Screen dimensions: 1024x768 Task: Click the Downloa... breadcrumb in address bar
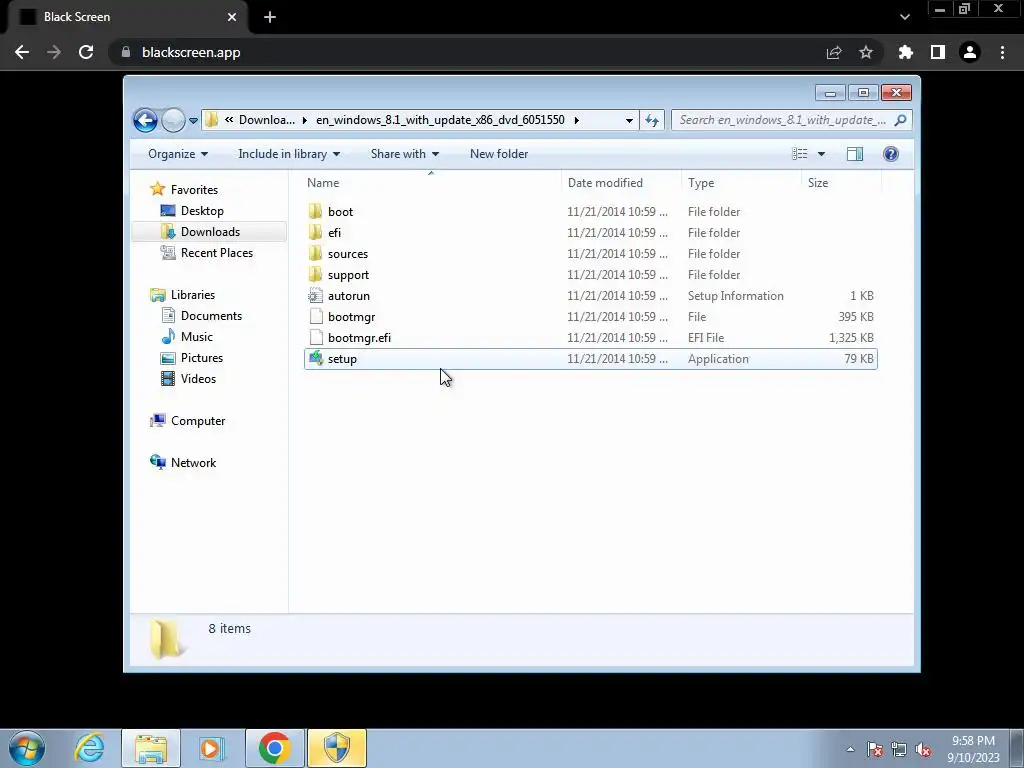(266, 120)
